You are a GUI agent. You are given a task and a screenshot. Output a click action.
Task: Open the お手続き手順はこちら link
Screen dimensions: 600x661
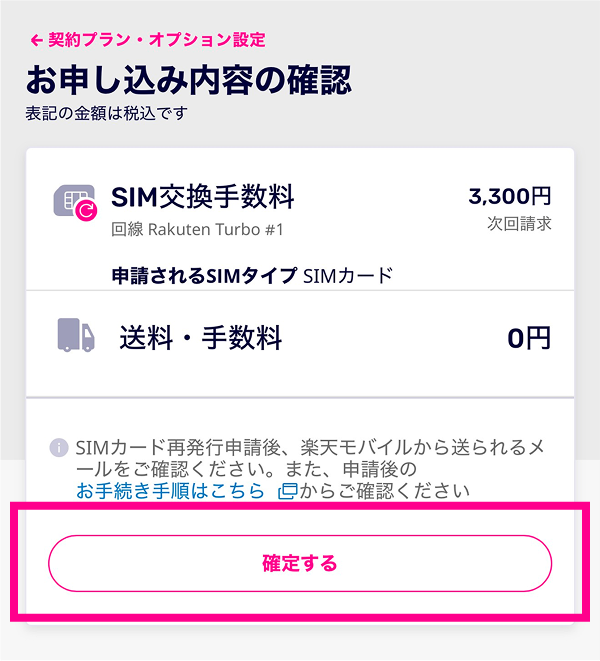[x=171, y=491]
